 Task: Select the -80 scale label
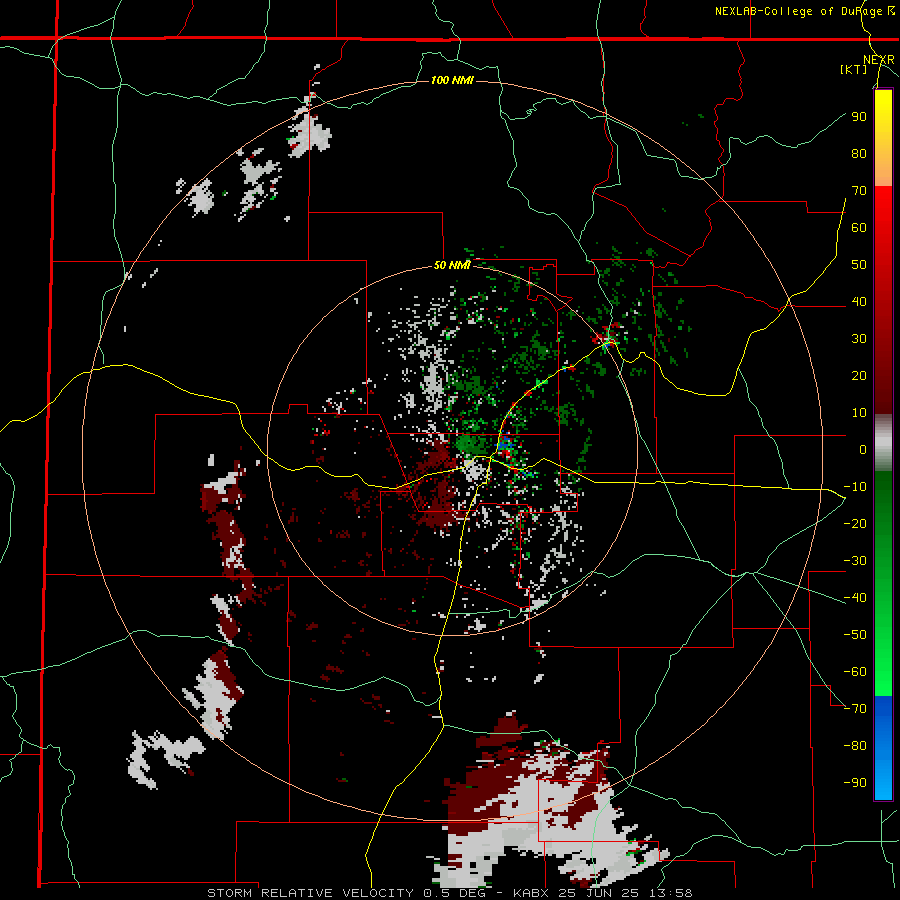[855, 746]
